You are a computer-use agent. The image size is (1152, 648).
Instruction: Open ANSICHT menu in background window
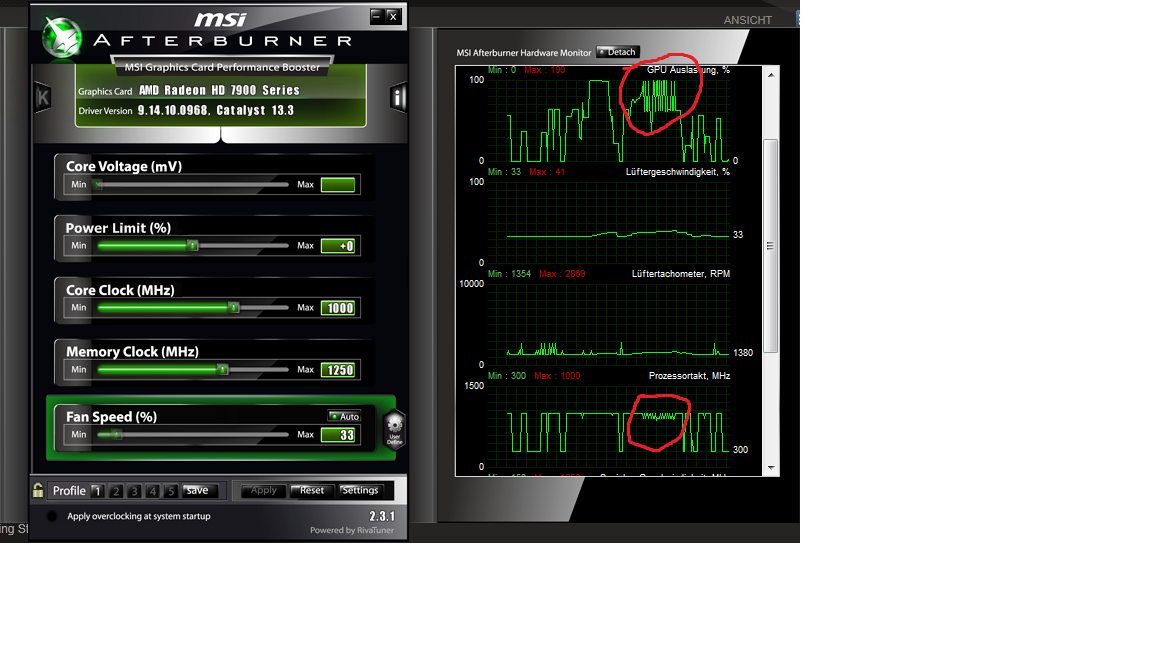point(748,20)
